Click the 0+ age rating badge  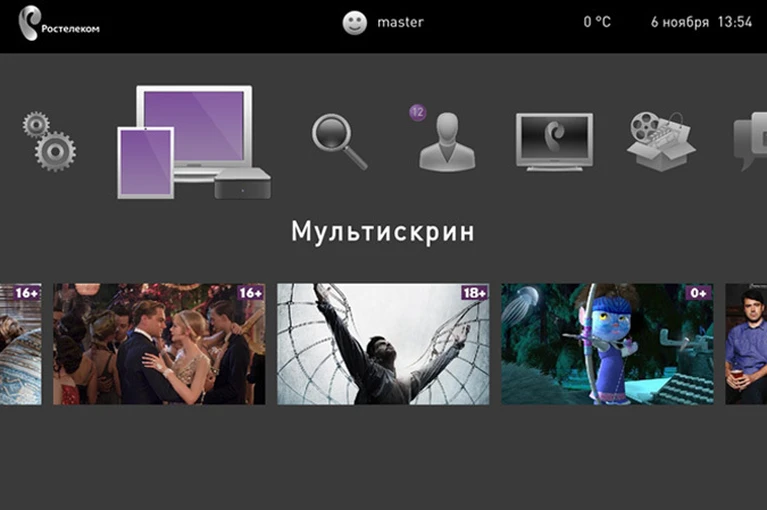click(x=699, y=292)
